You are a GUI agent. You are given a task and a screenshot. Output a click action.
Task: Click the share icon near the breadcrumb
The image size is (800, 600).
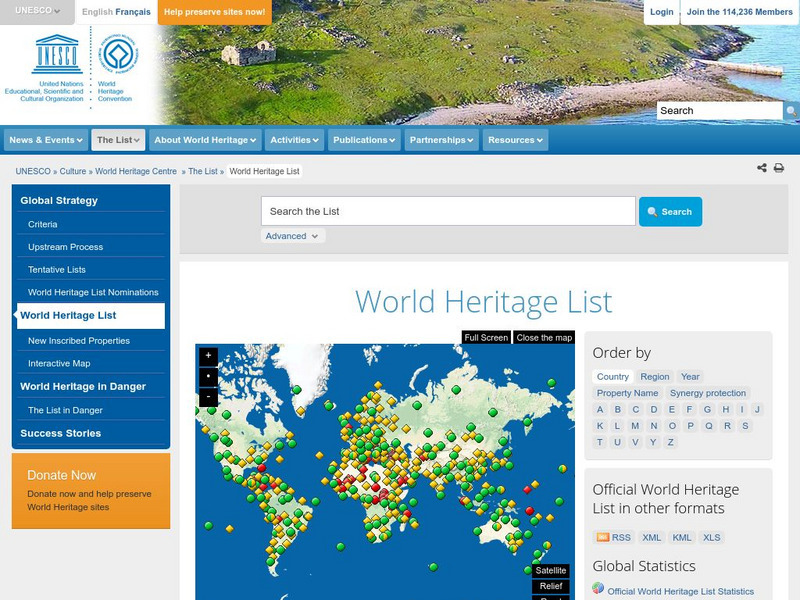762,168
